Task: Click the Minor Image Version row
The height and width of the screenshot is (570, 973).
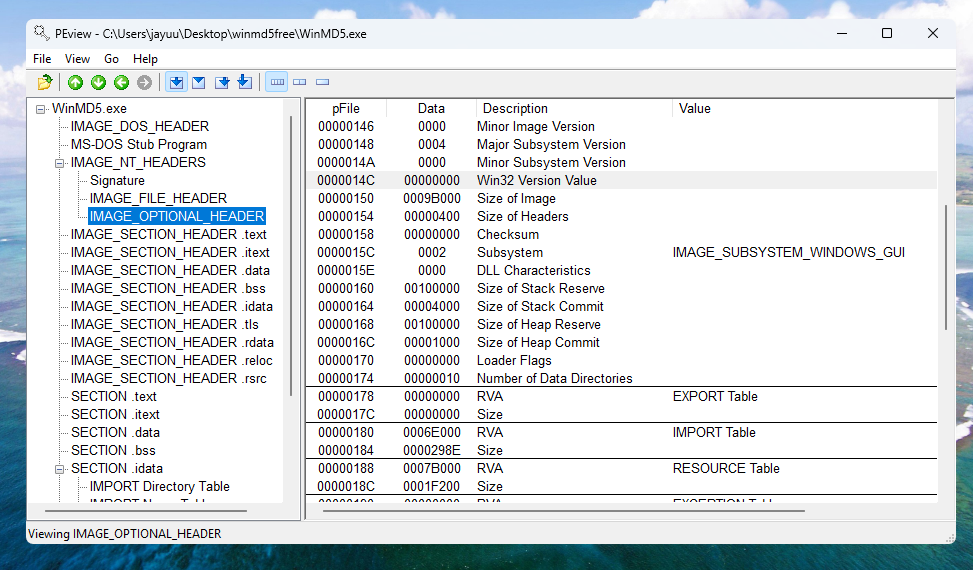Action: point(621,127)
